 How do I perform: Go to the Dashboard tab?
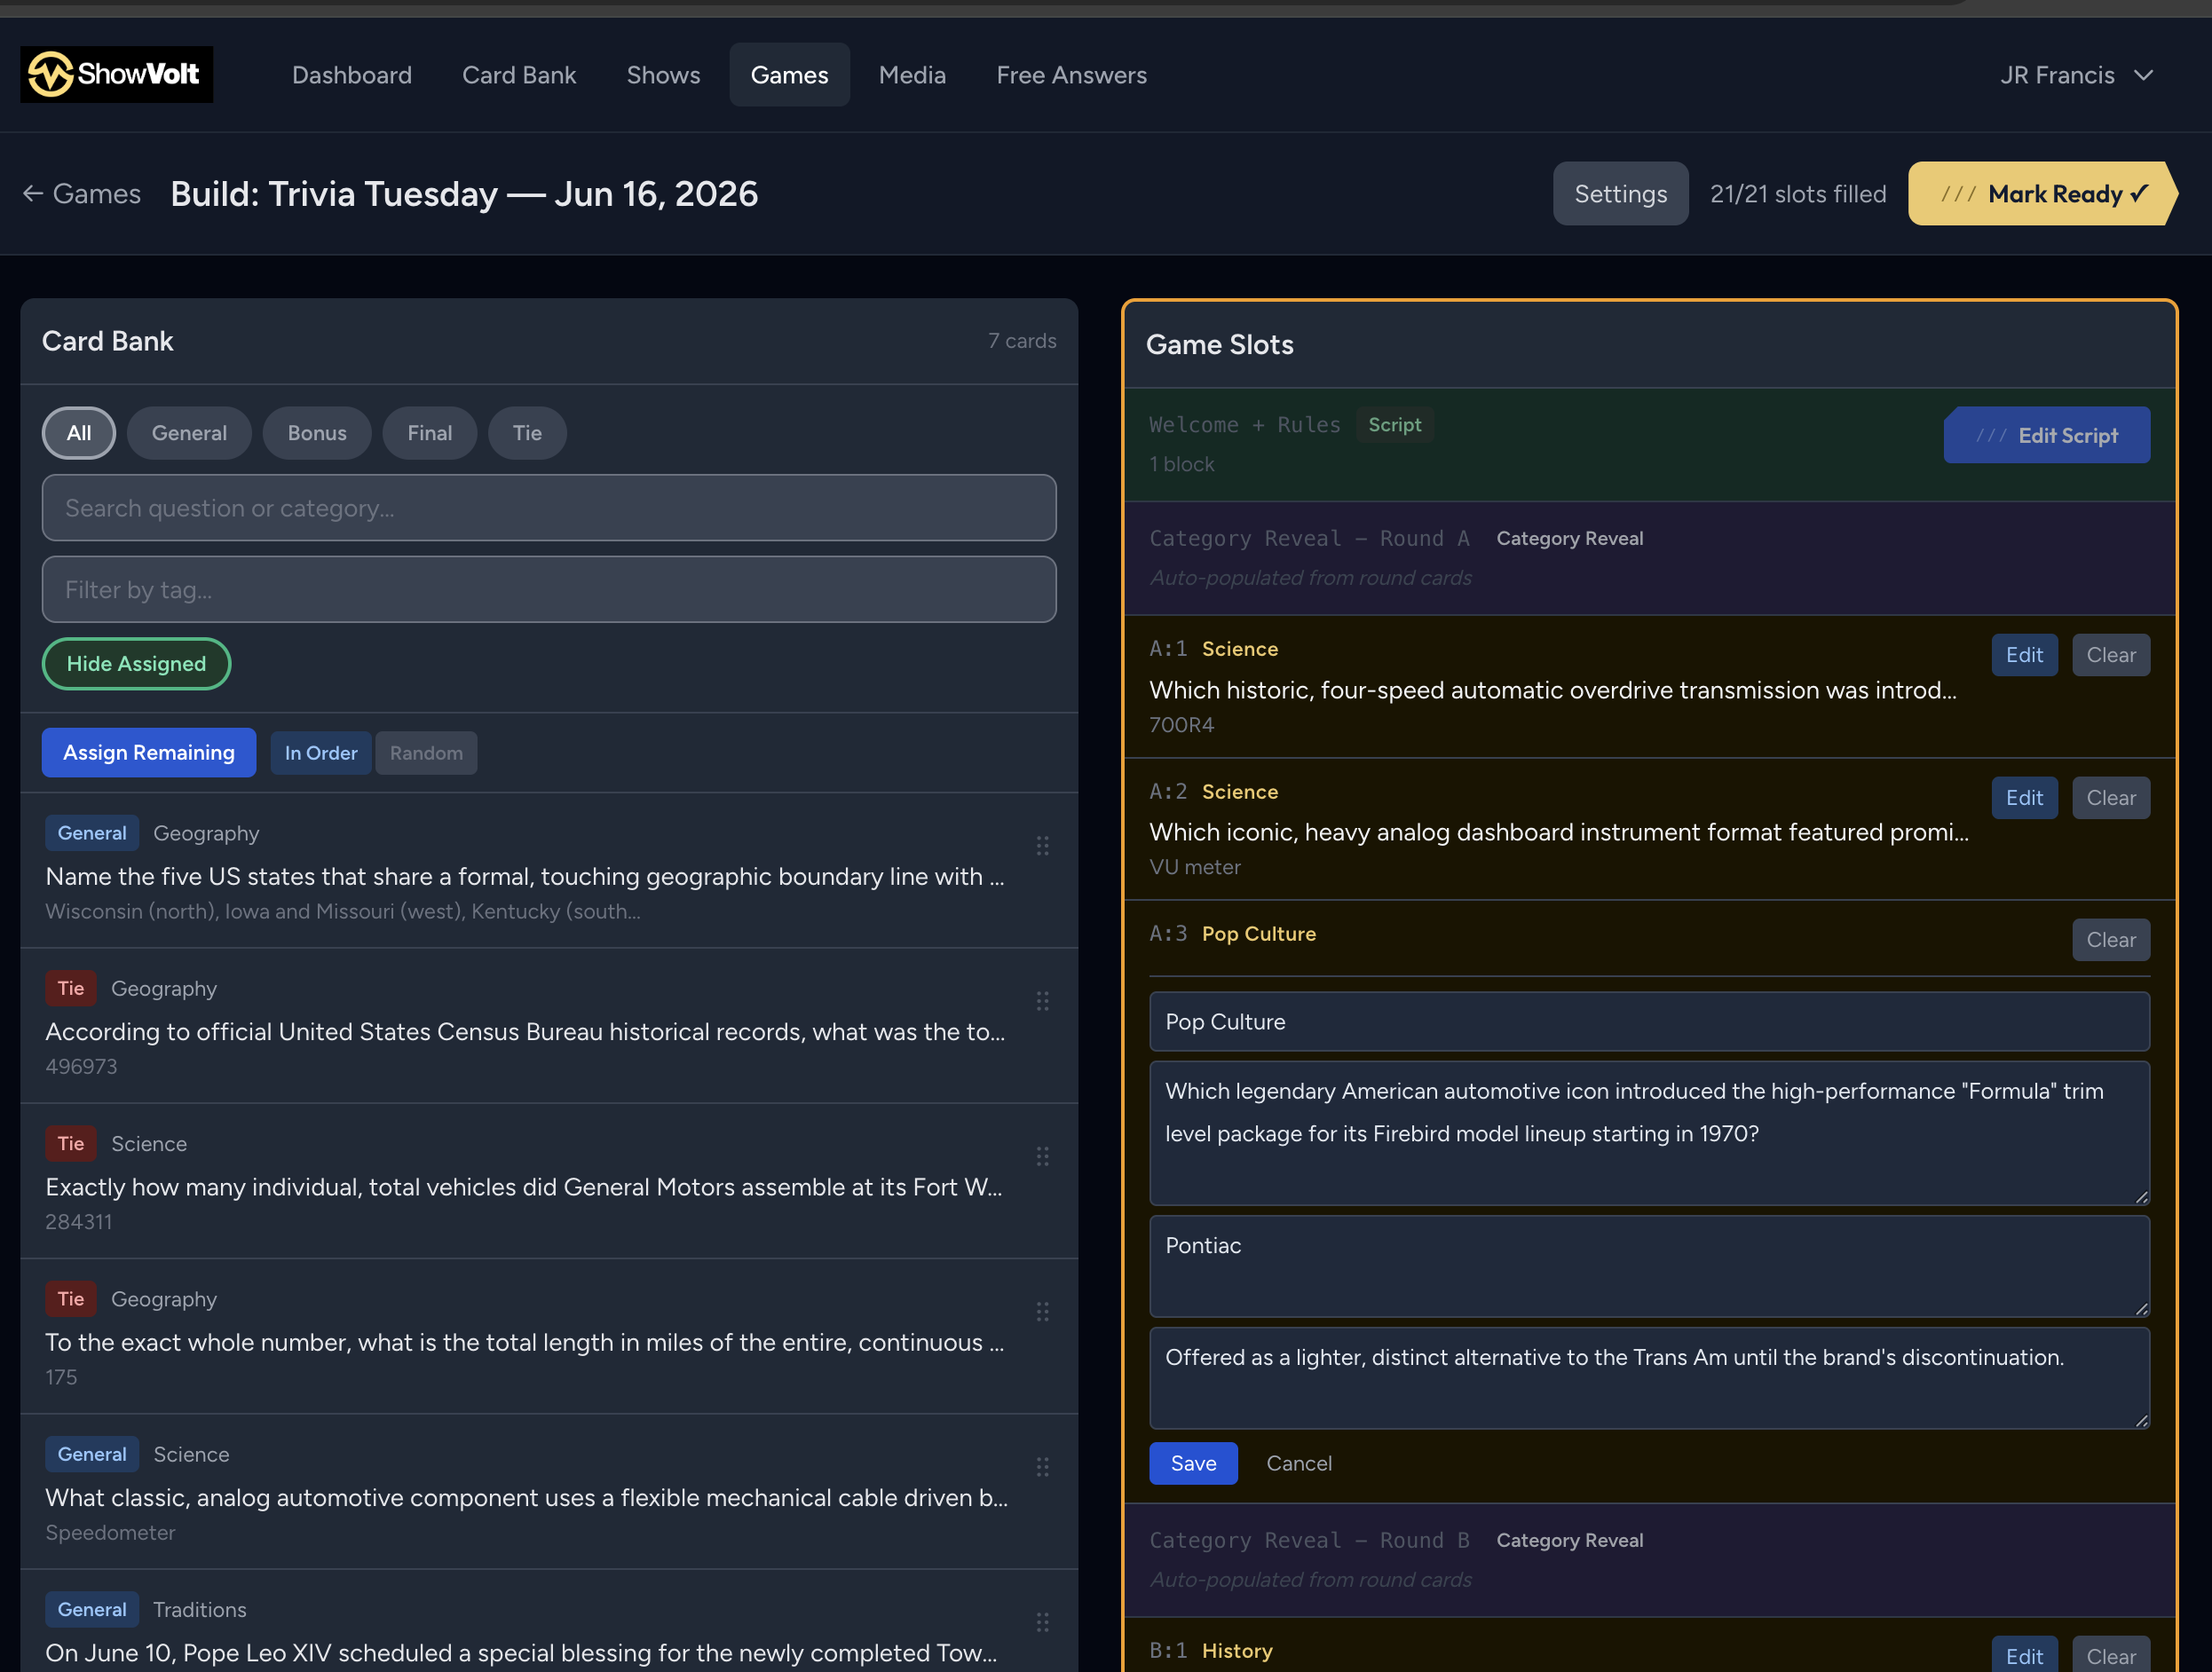351,75
